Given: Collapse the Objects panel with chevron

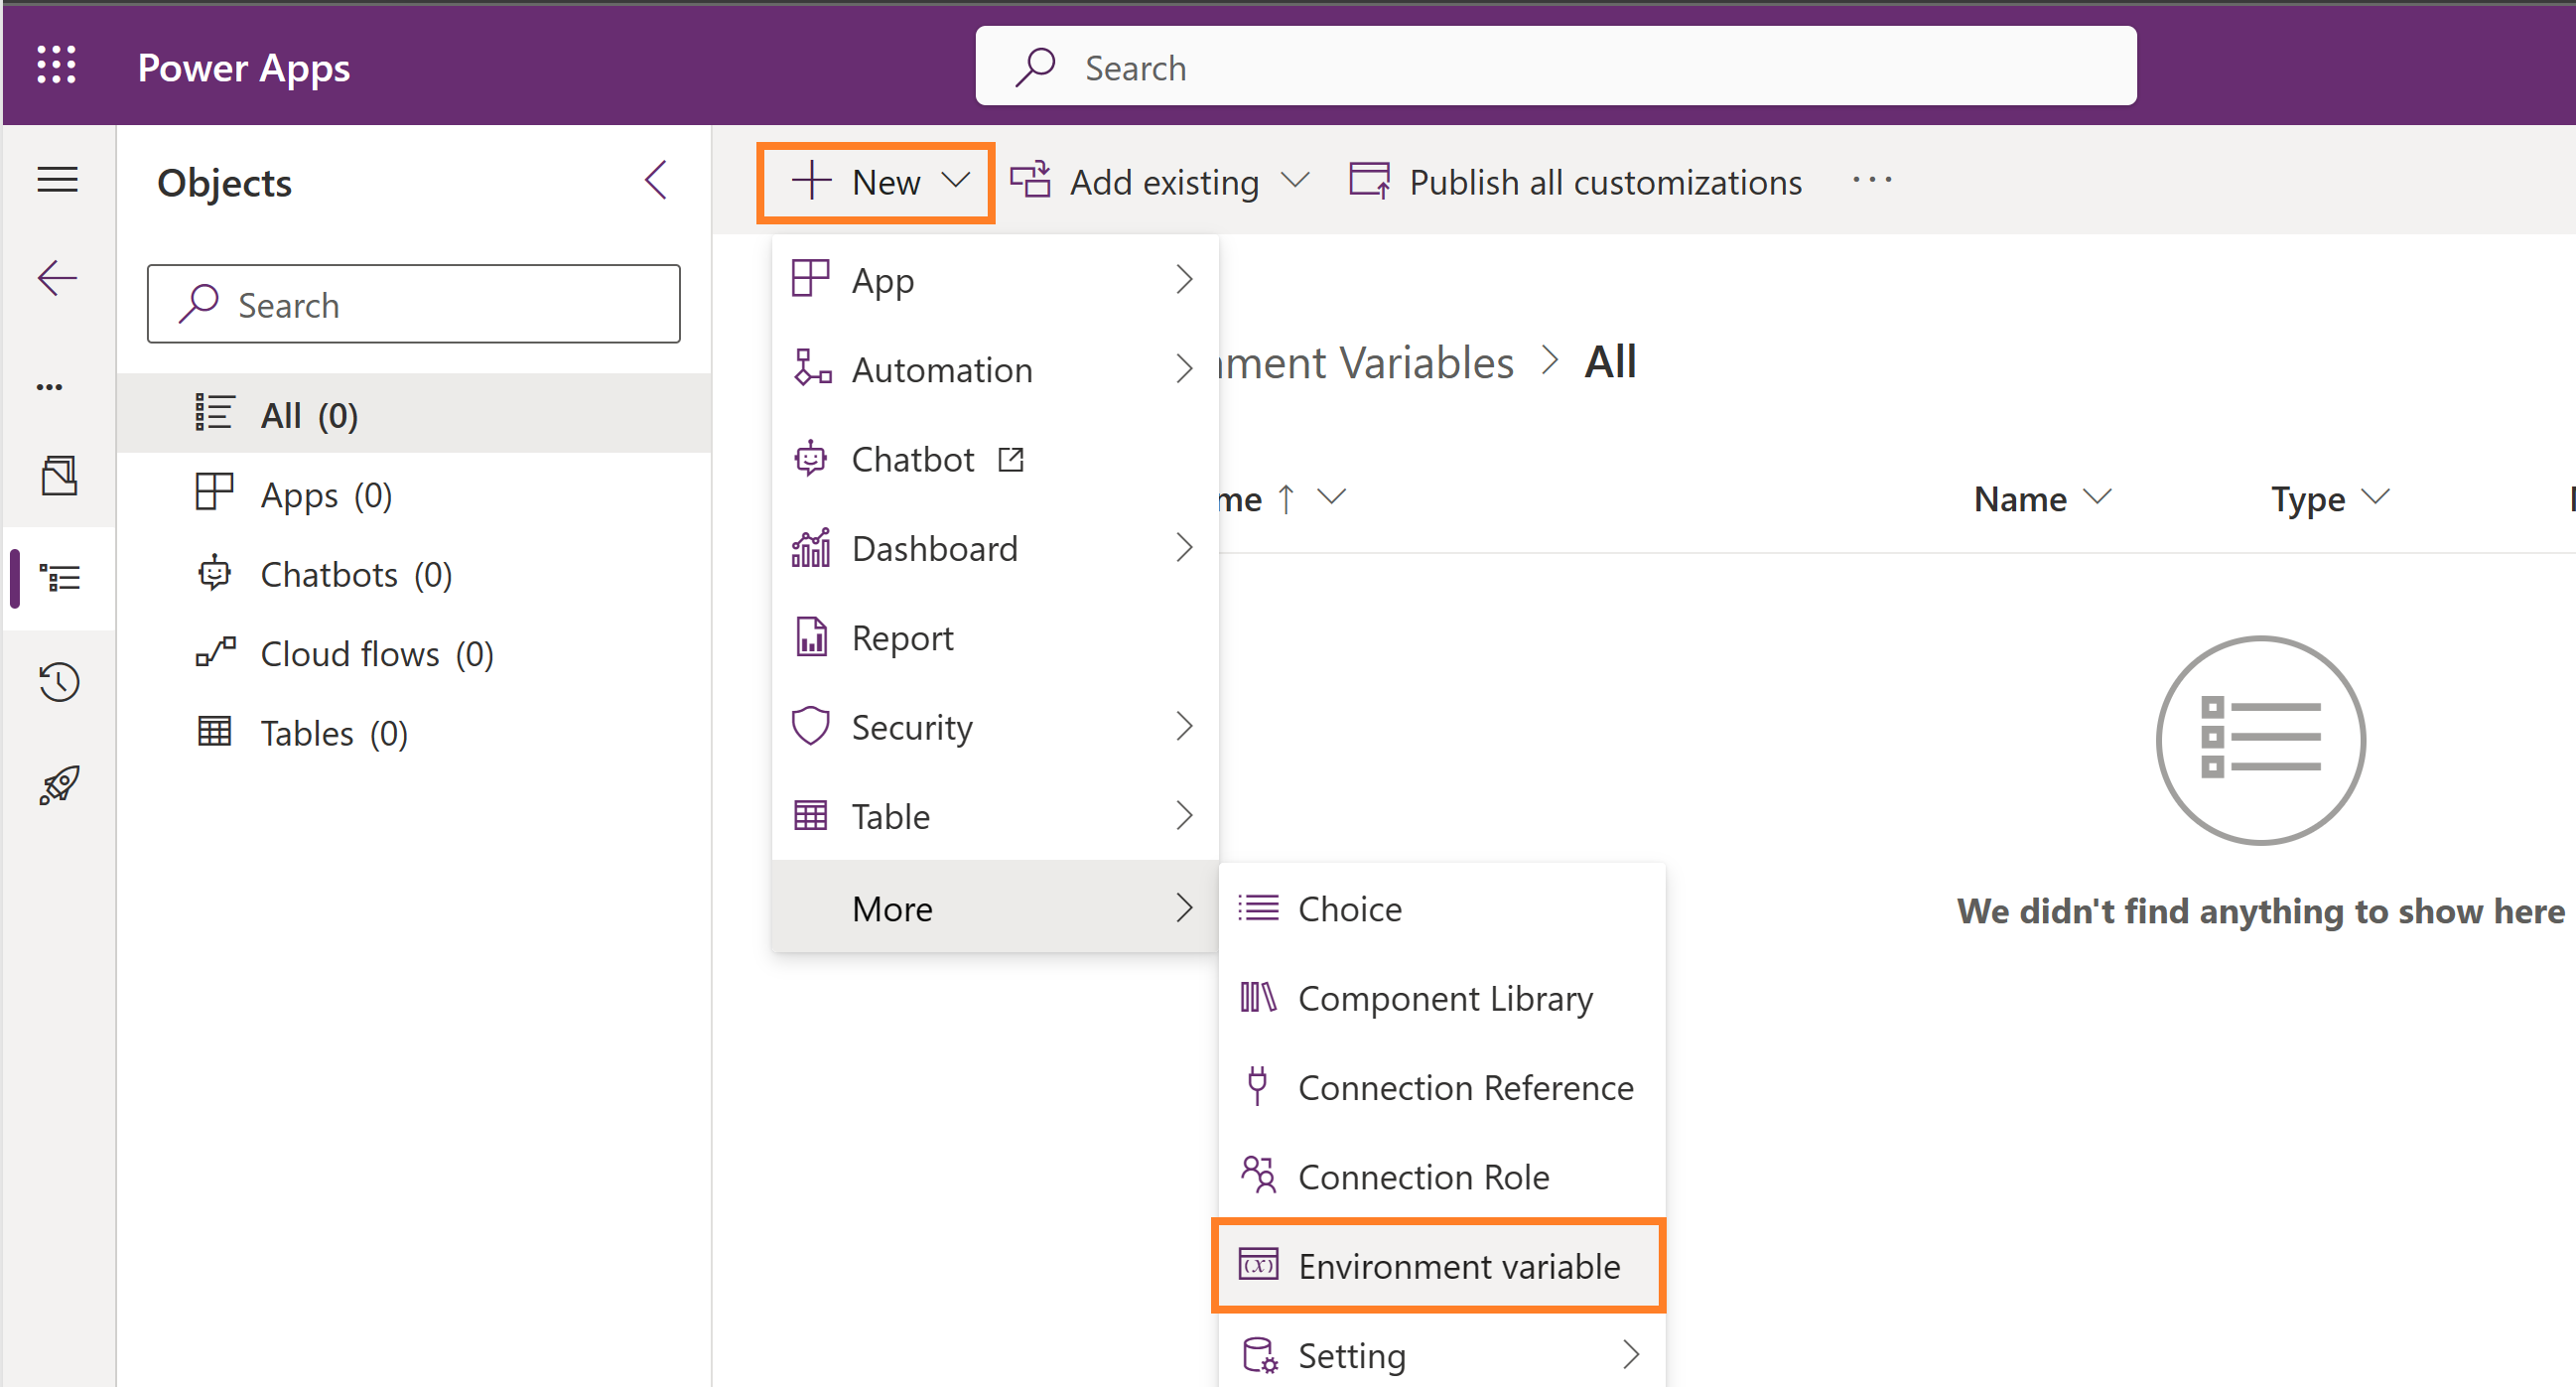Looking at the screenshot, I should (656, 181).
